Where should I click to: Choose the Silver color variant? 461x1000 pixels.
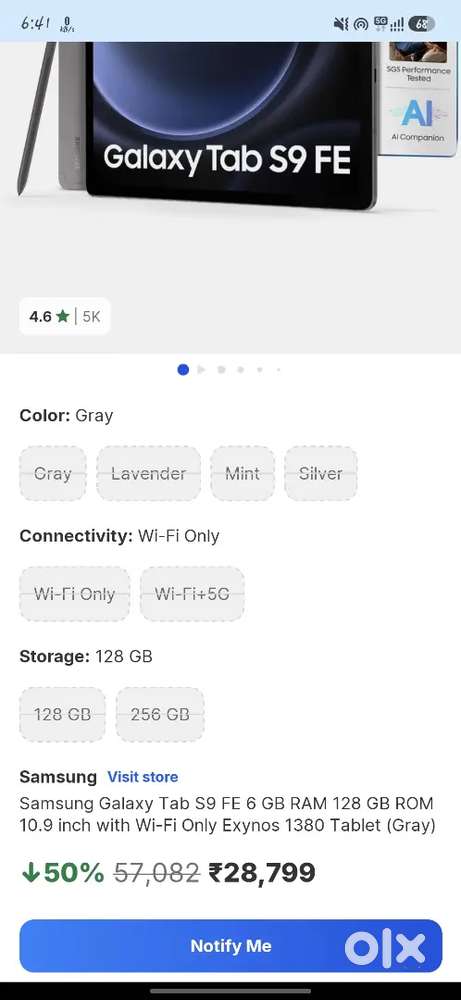pyautogui.click(x=321, y=473)
